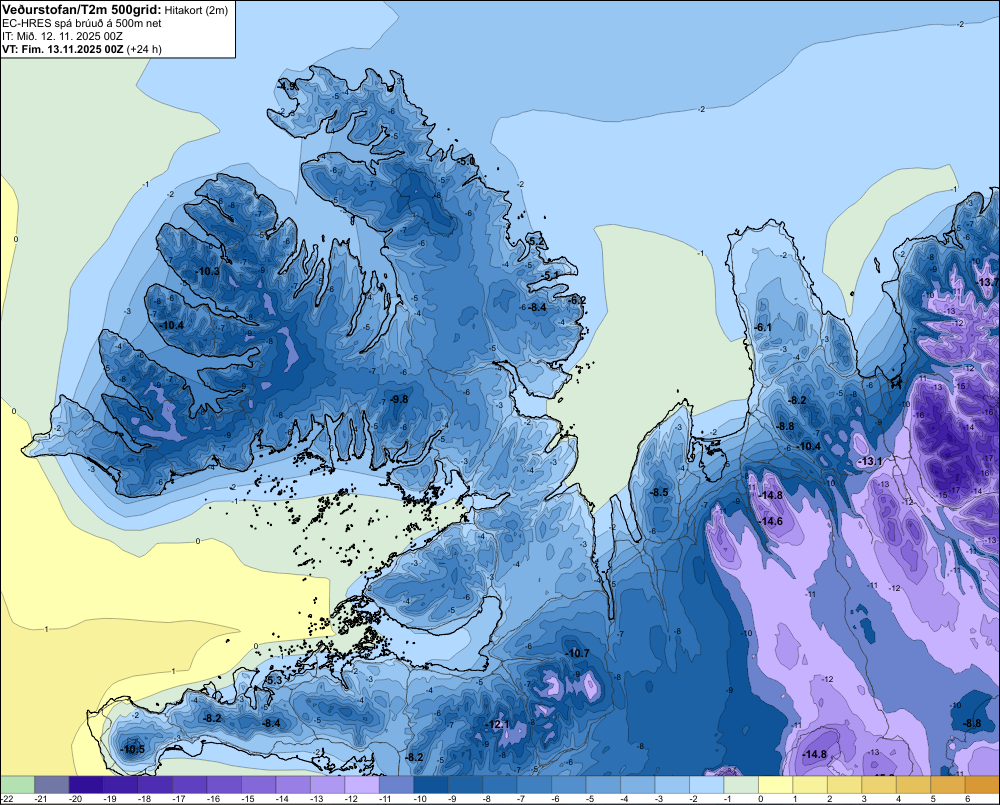This screenshot has height=805, width=1000.
Task: Select the legend swatch between 4 and 5
Action: point(913,784)
